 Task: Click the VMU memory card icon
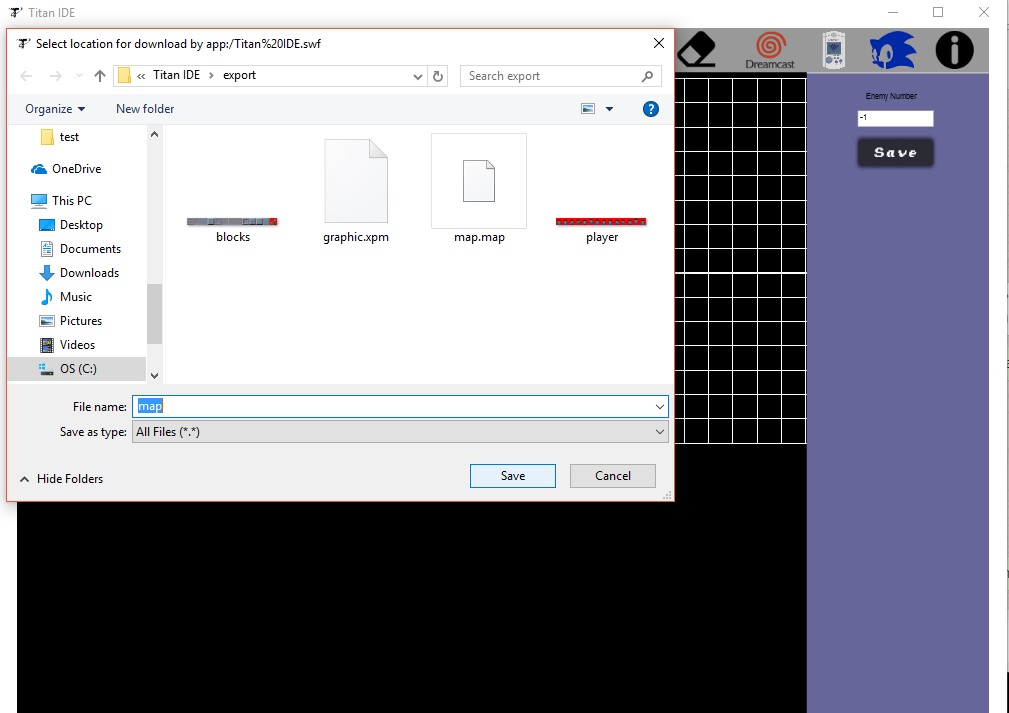click(x=834, y=50)
